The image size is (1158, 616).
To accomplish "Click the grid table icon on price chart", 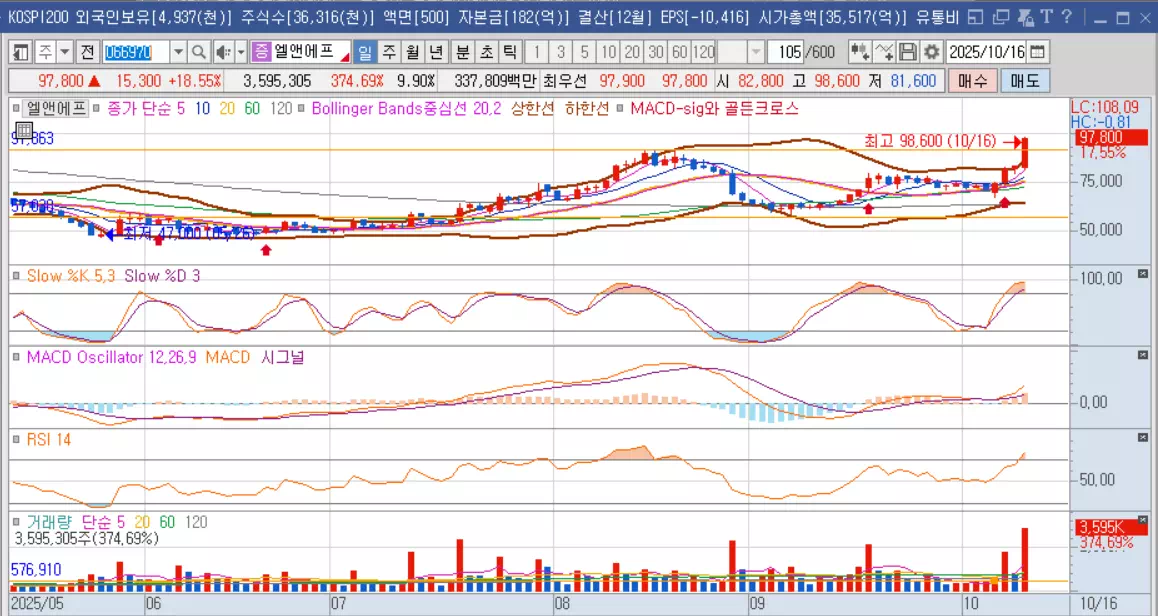I will click(x=23, y=131).
